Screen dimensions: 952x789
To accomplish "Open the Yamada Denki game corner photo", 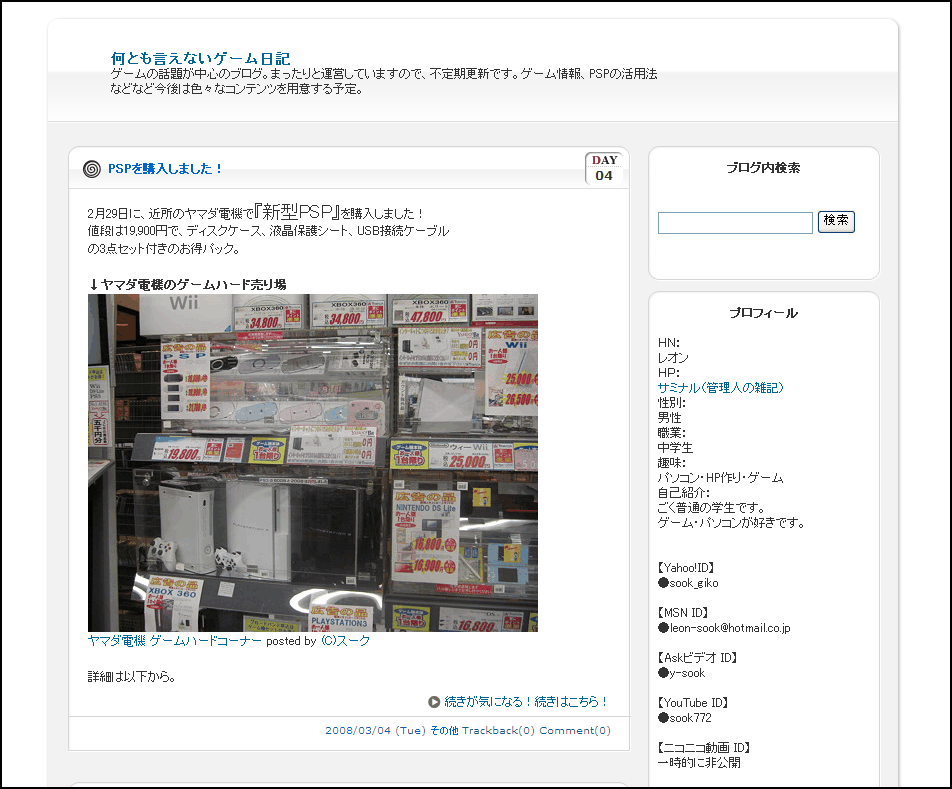I will 313,463.
